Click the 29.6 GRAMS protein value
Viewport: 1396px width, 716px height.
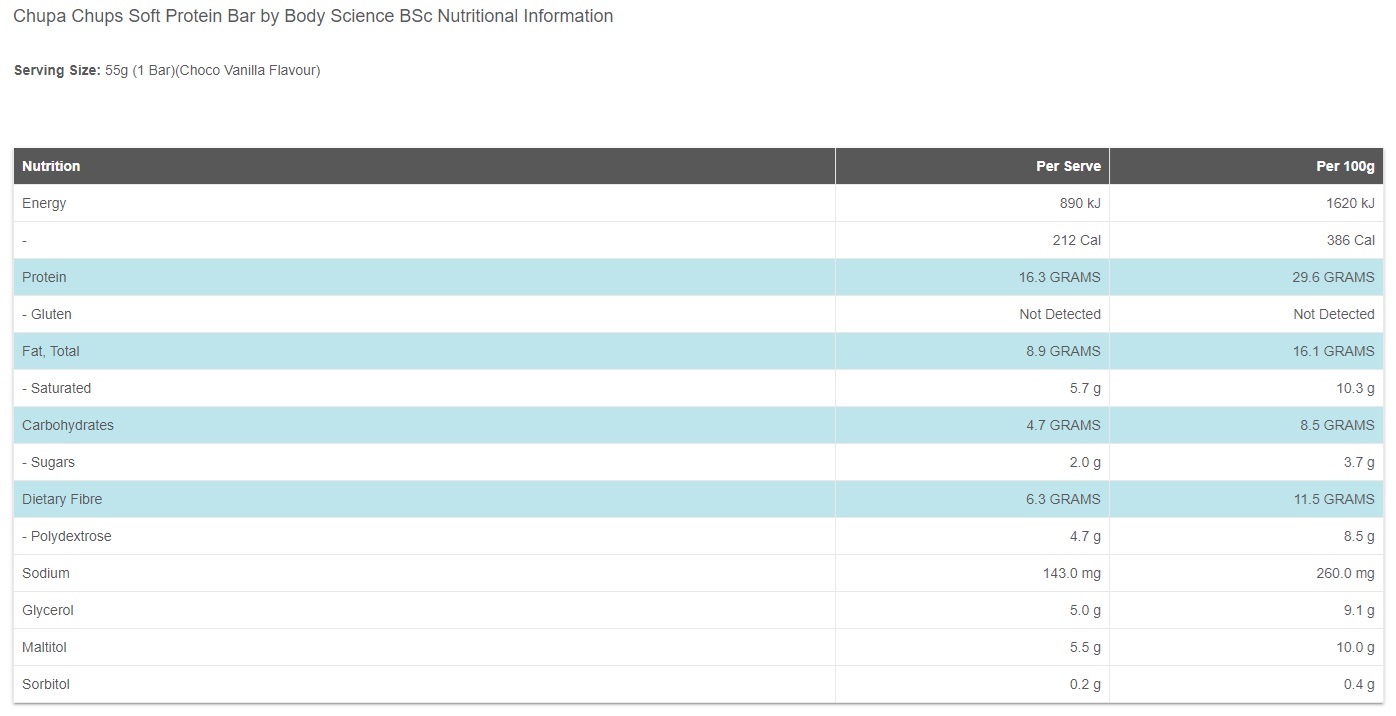click(1334, 277)
